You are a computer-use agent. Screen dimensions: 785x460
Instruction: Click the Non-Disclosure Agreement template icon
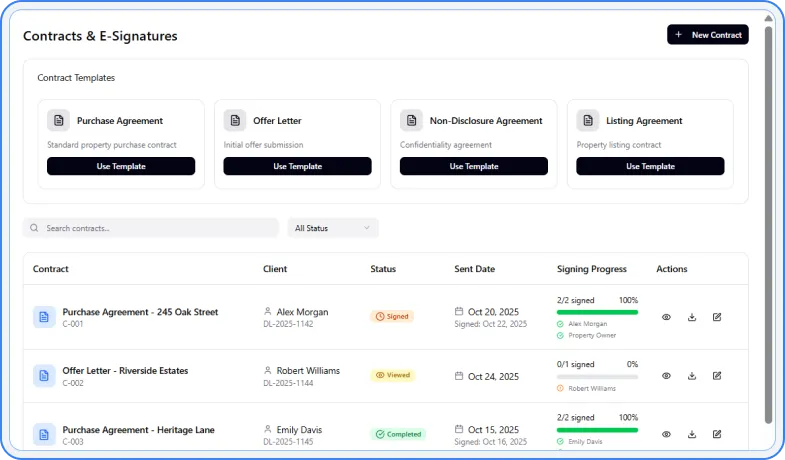click(x=412, y=120)
